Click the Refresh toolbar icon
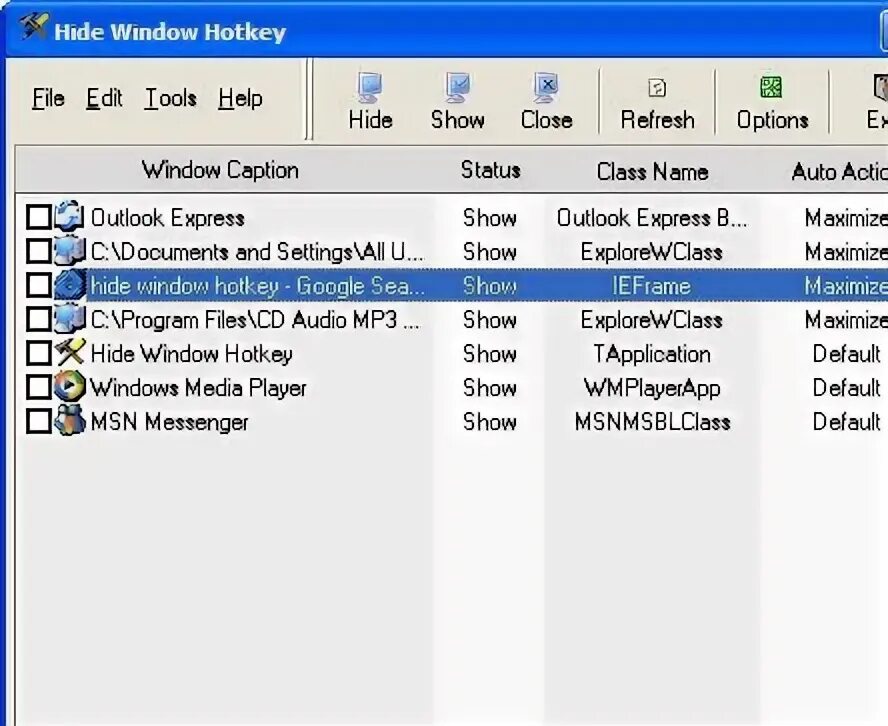Viewport: 888px width, 726px height. (657, 88)
